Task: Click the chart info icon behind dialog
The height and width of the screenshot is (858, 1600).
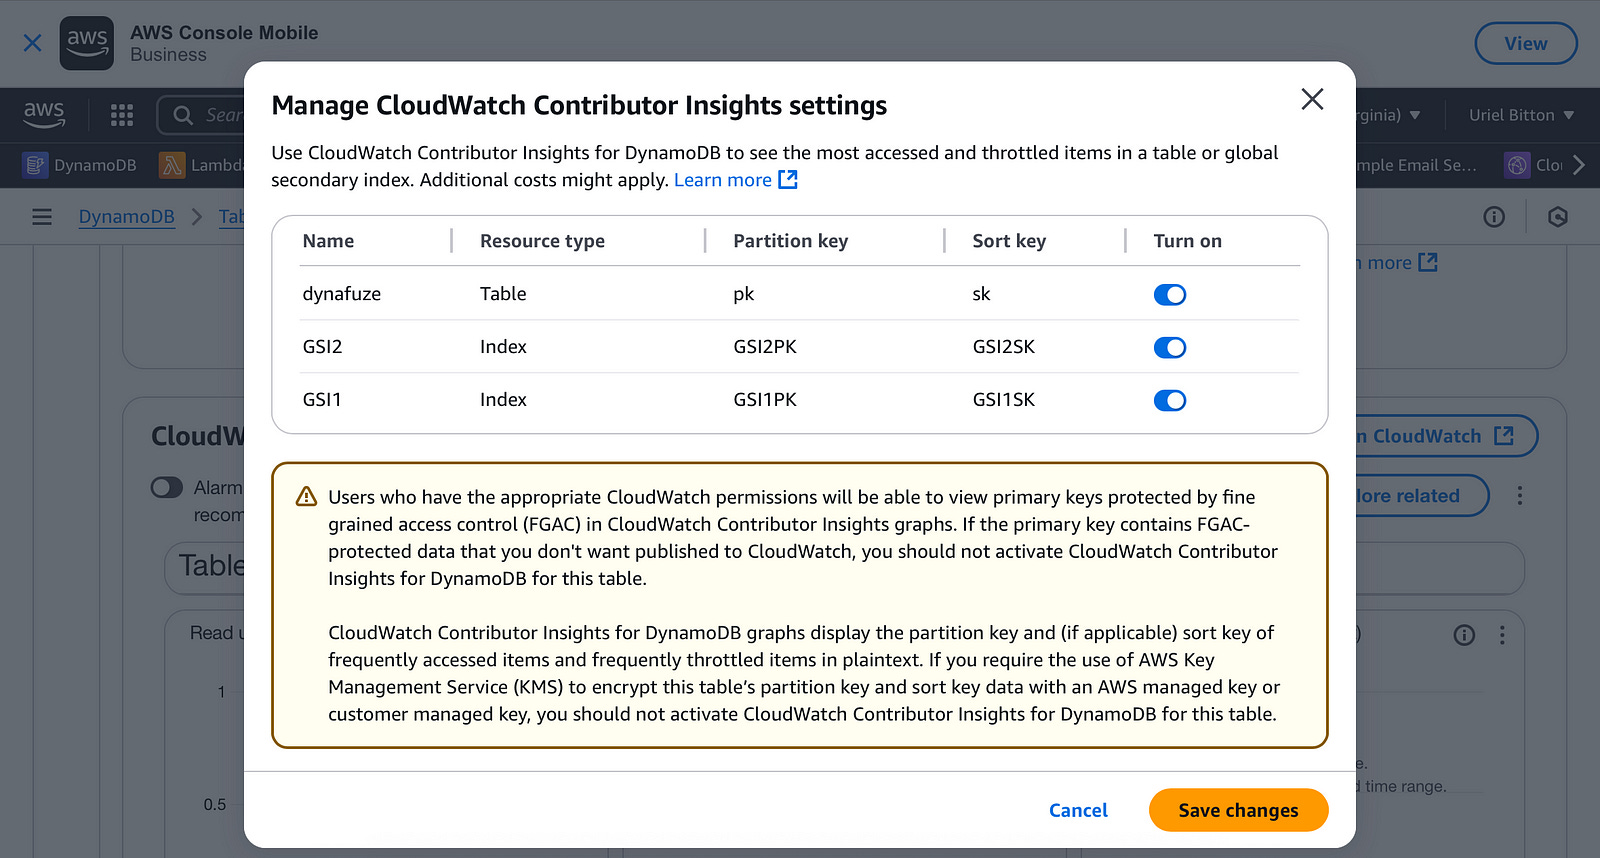Action: [x=1464, y=635]
